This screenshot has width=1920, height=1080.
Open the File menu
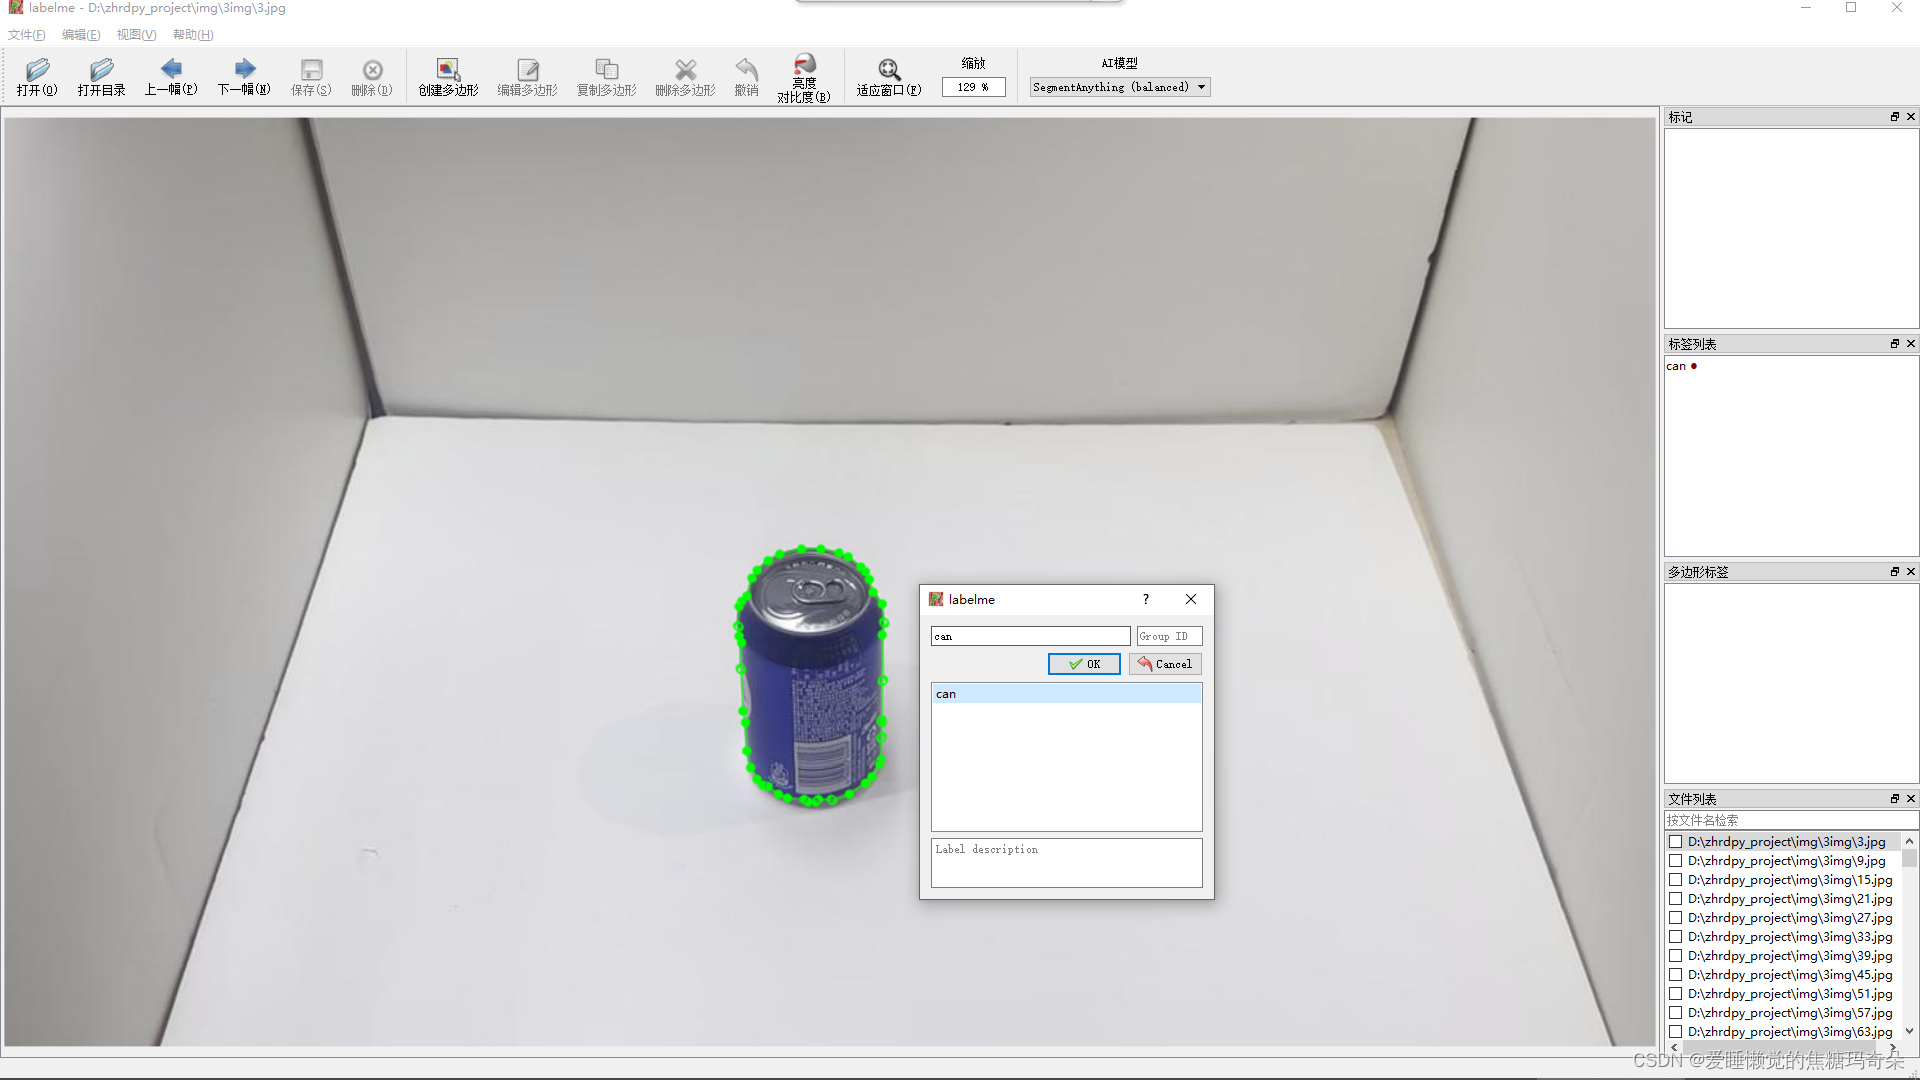27,35
